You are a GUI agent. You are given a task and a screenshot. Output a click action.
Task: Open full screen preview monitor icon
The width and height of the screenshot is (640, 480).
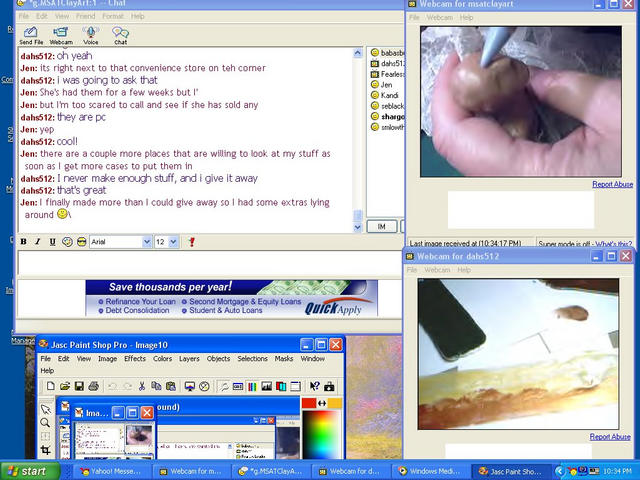click(x=190, y=386)
